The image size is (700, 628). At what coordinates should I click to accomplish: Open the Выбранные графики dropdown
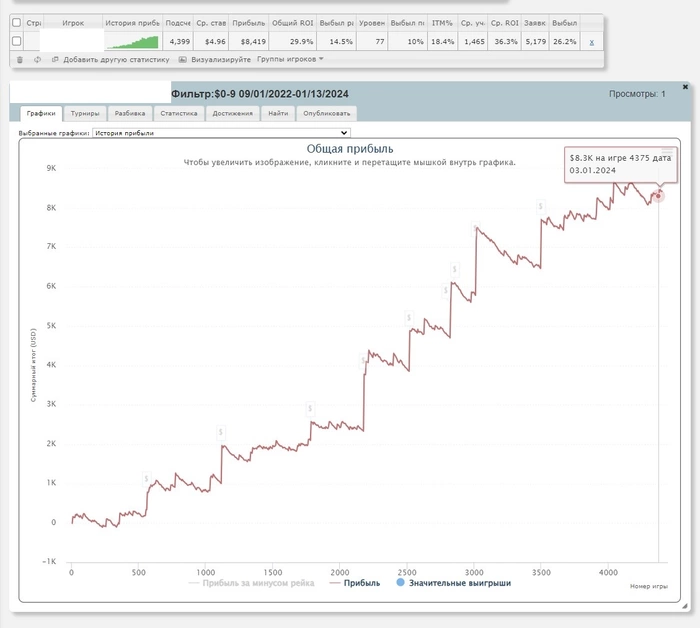[221, 133]
